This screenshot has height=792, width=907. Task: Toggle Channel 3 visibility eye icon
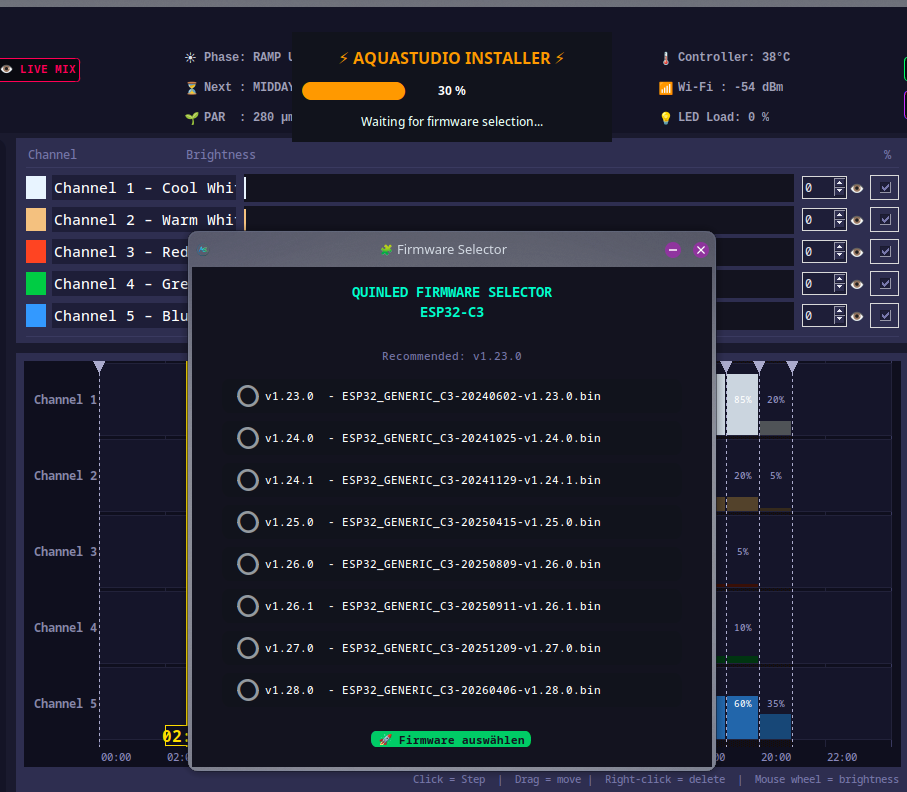click(x=857, y=252)
